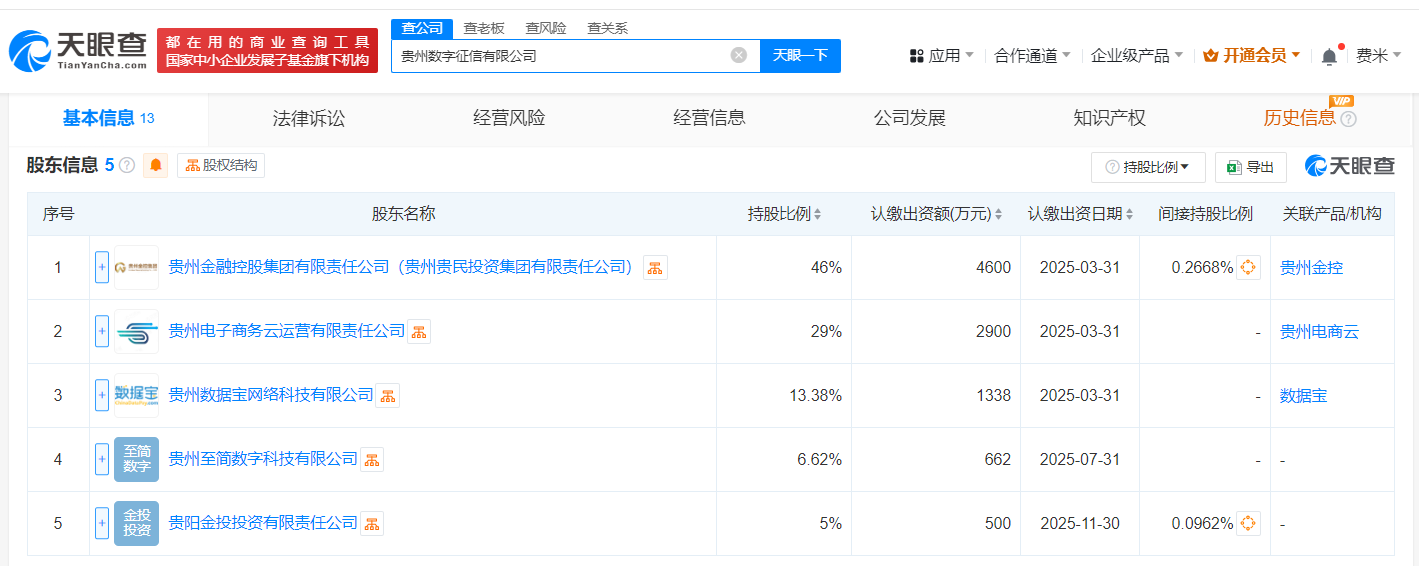The image size is (1419, 566).
Task: Expand row 4 贵州至简数字科技 plus button
Action: tap(102, 460)
